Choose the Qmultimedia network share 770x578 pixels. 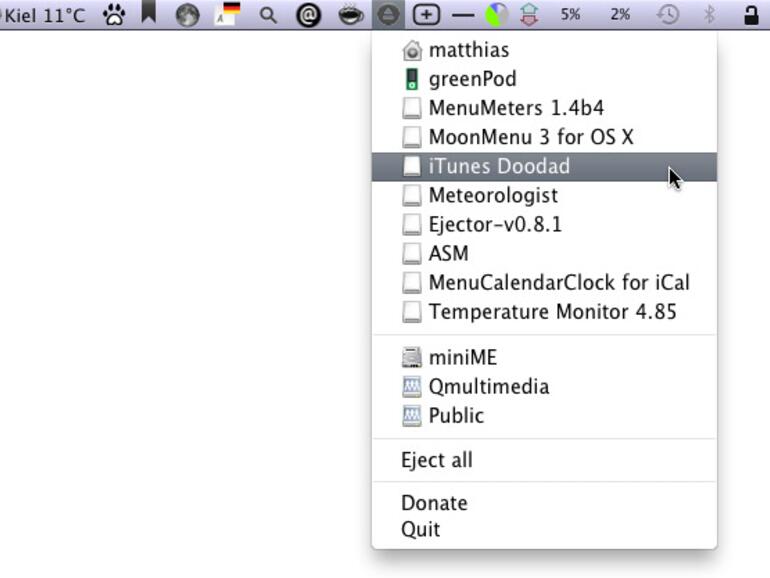tap(488, 386)
